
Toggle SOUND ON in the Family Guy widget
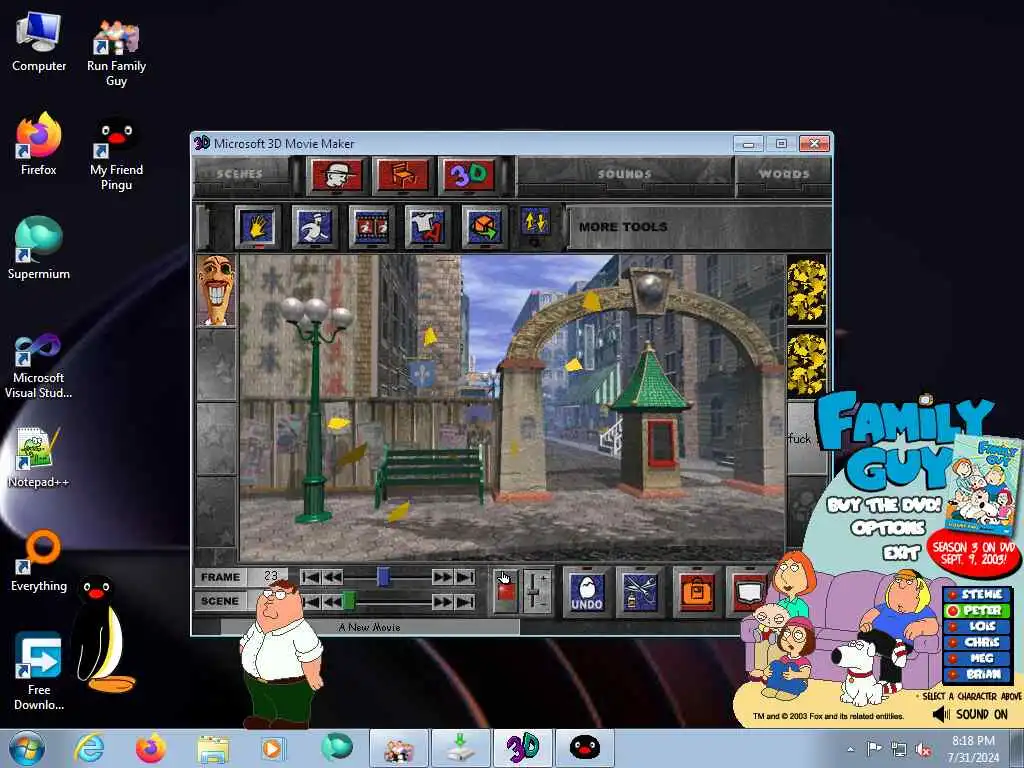tap(970, 714)
